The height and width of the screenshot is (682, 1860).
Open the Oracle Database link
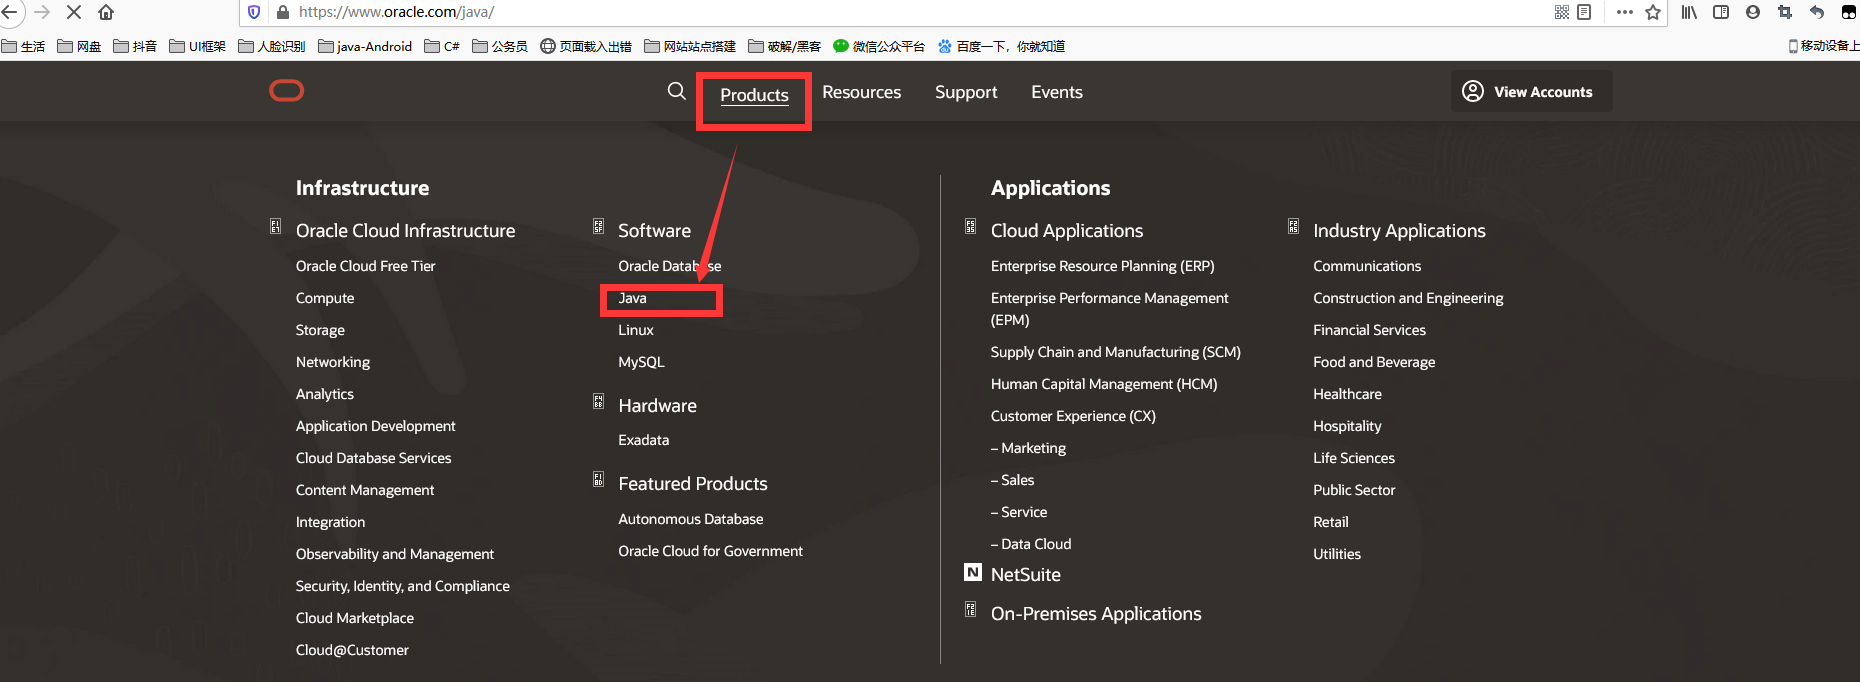[x=669, y=266]
